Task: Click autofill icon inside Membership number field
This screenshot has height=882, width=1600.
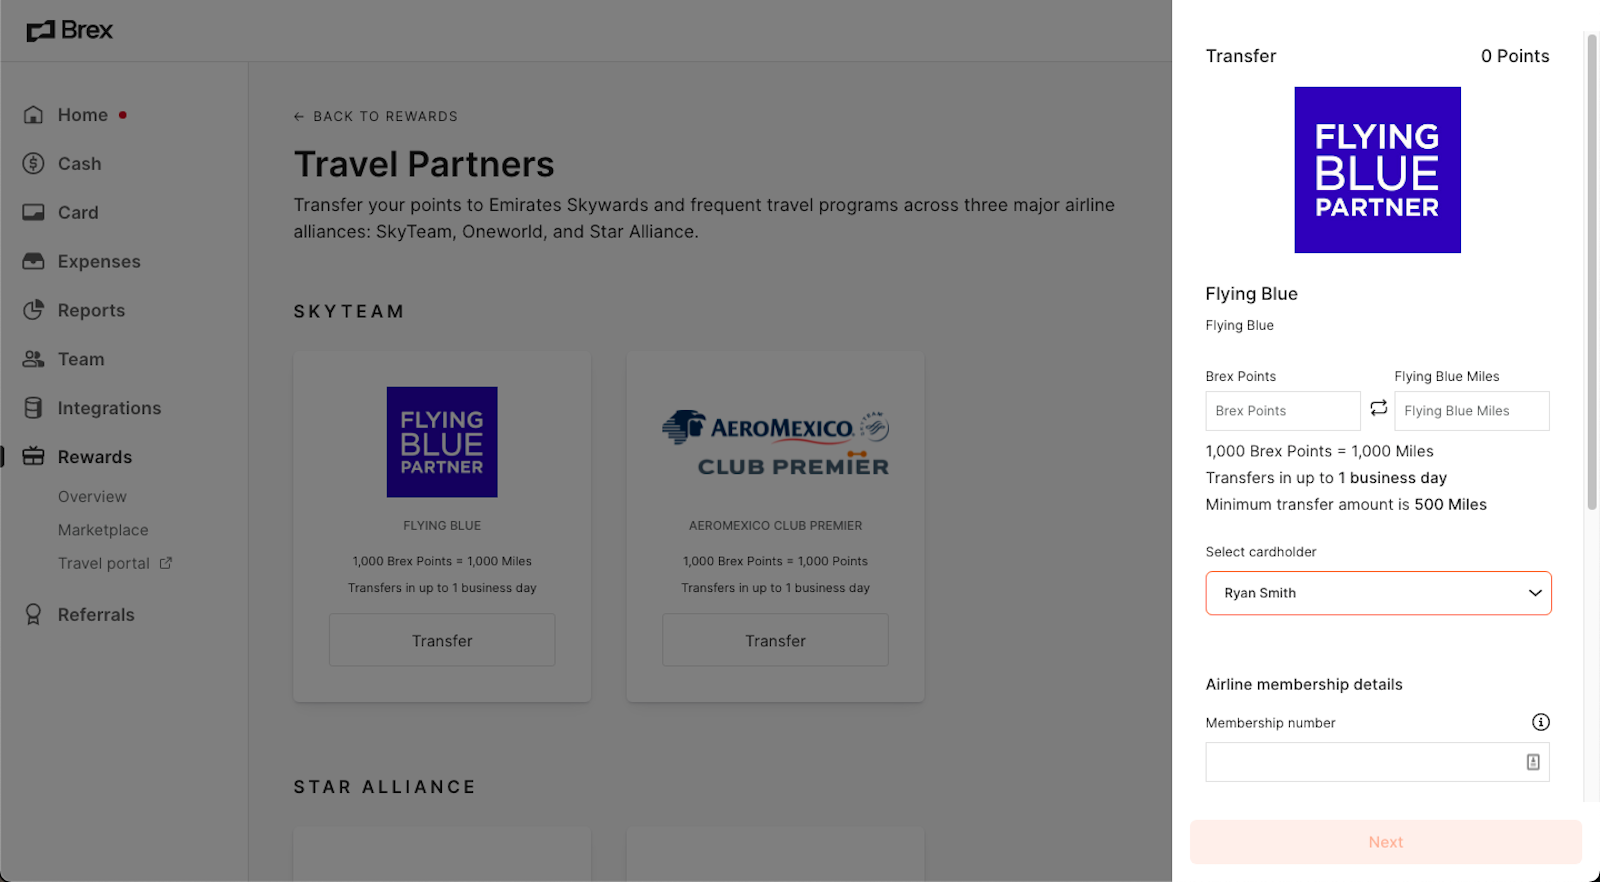Action: tap(1533, 762)
